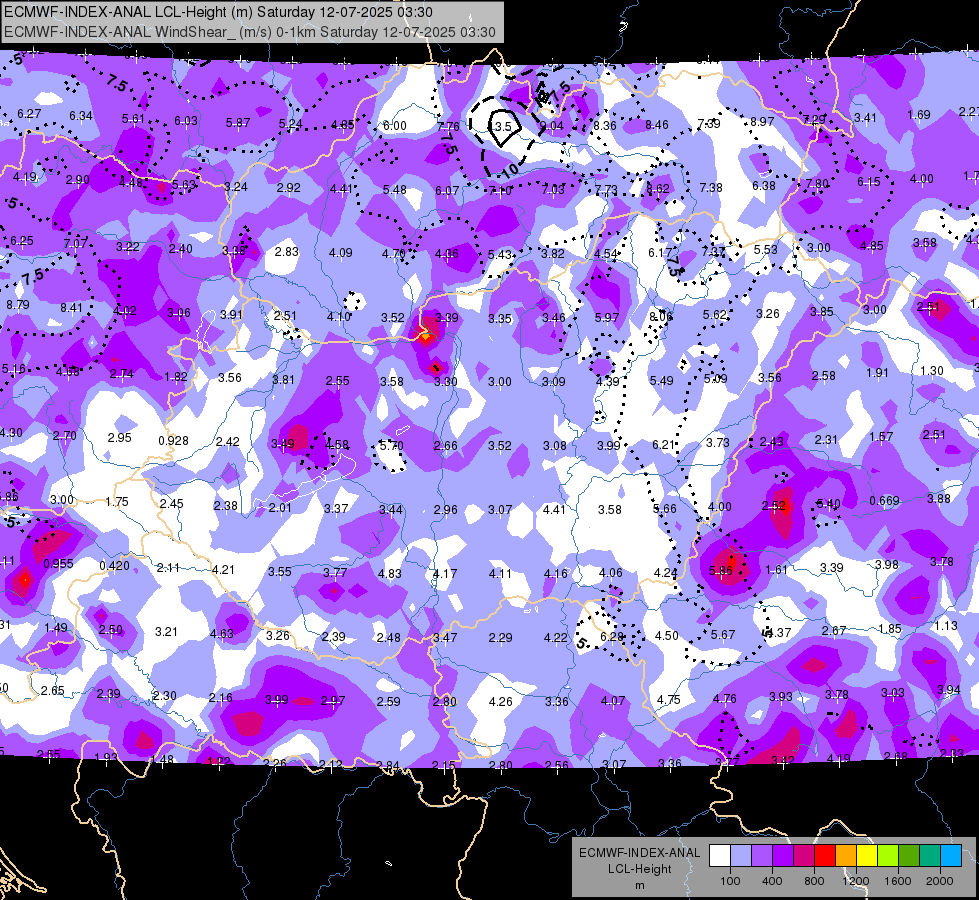The width and height of the screenshot is (979, 900).
Task: Click the wind shear value '5.87'
Action: pyautogui.click(x=238, y=123)
